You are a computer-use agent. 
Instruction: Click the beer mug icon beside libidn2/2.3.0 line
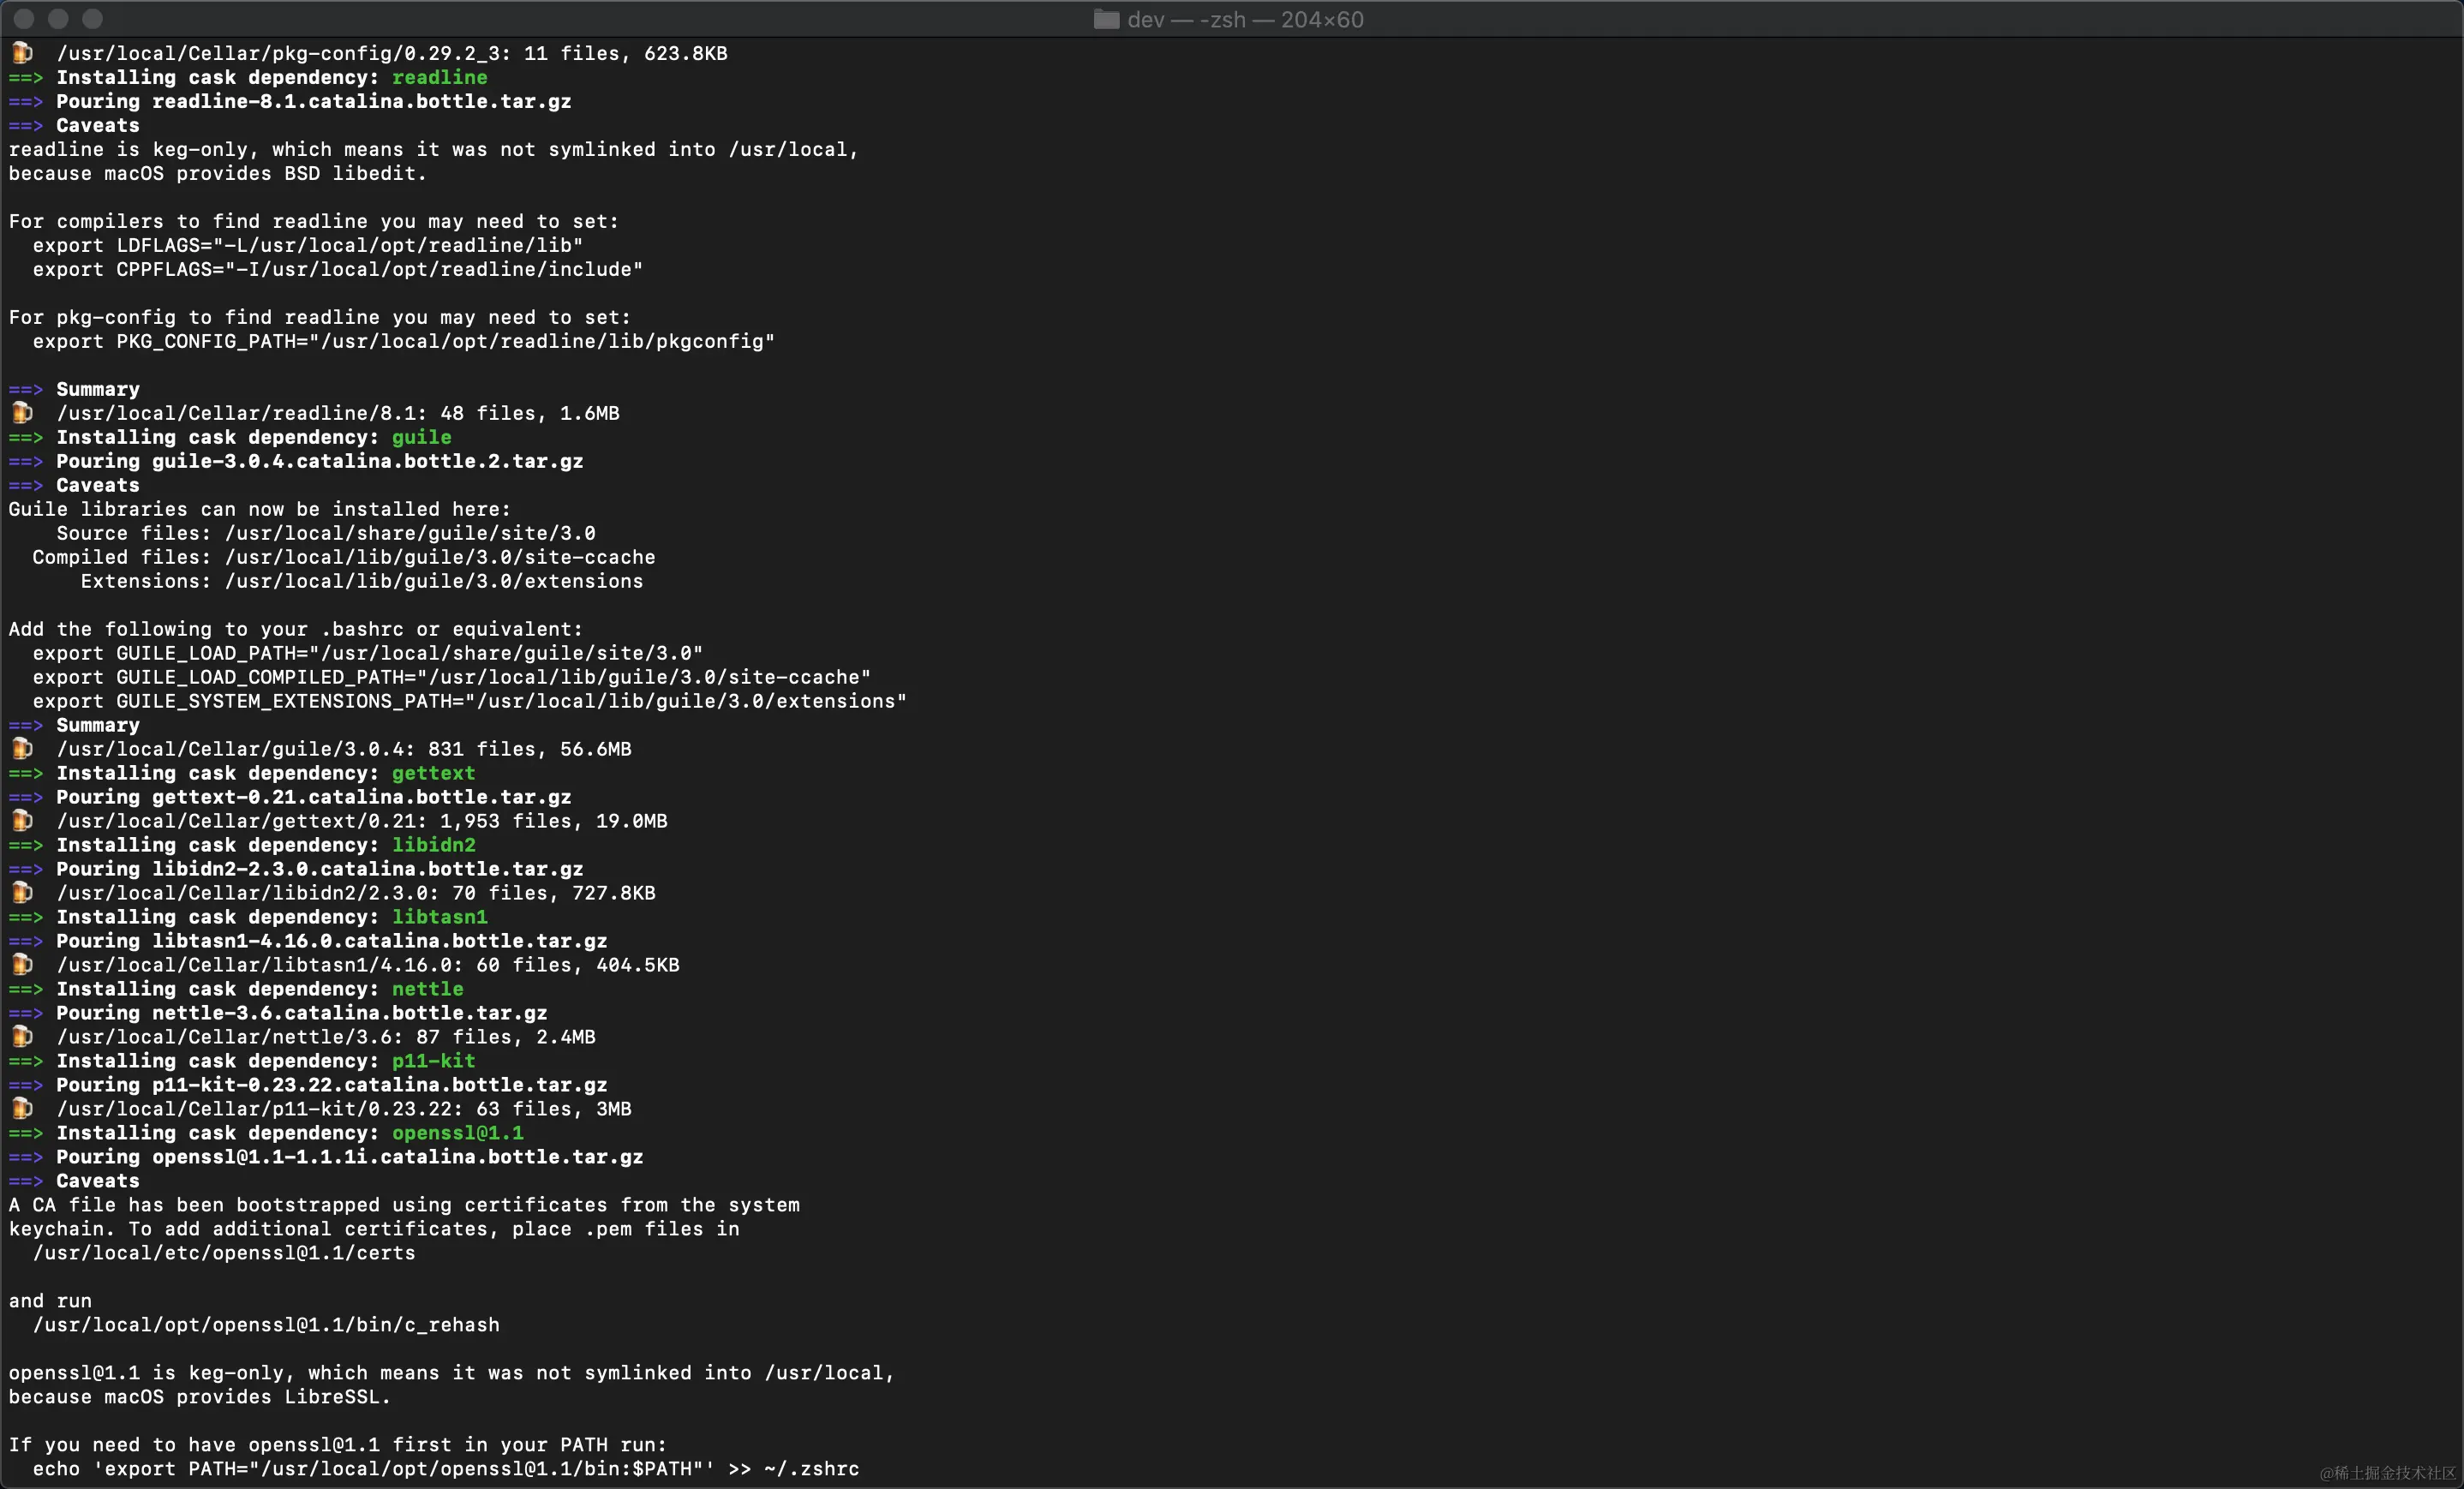(x=22, y=893)
